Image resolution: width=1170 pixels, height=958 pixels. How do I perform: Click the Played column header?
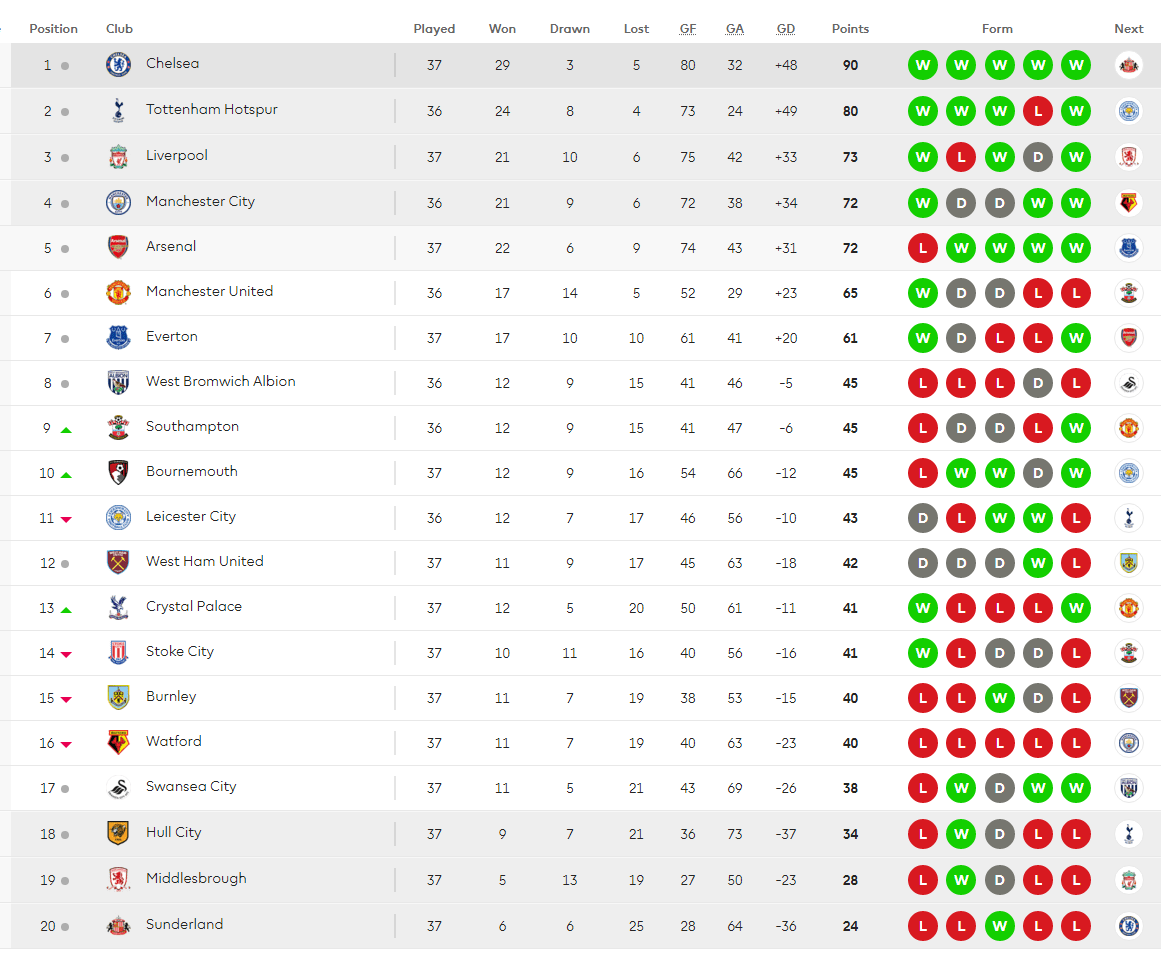tap(434, 29)
